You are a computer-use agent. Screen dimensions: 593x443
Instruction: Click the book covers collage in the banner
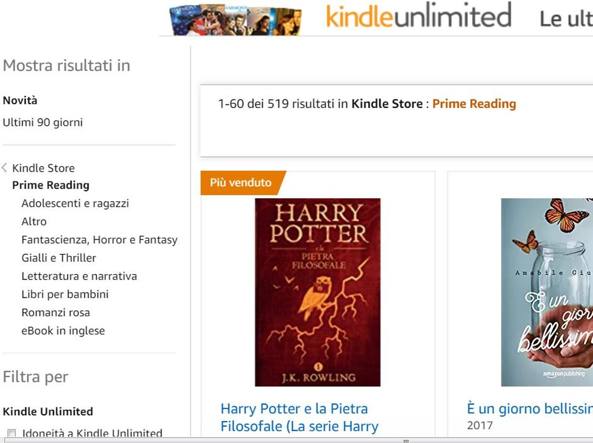tap(236, 20)
